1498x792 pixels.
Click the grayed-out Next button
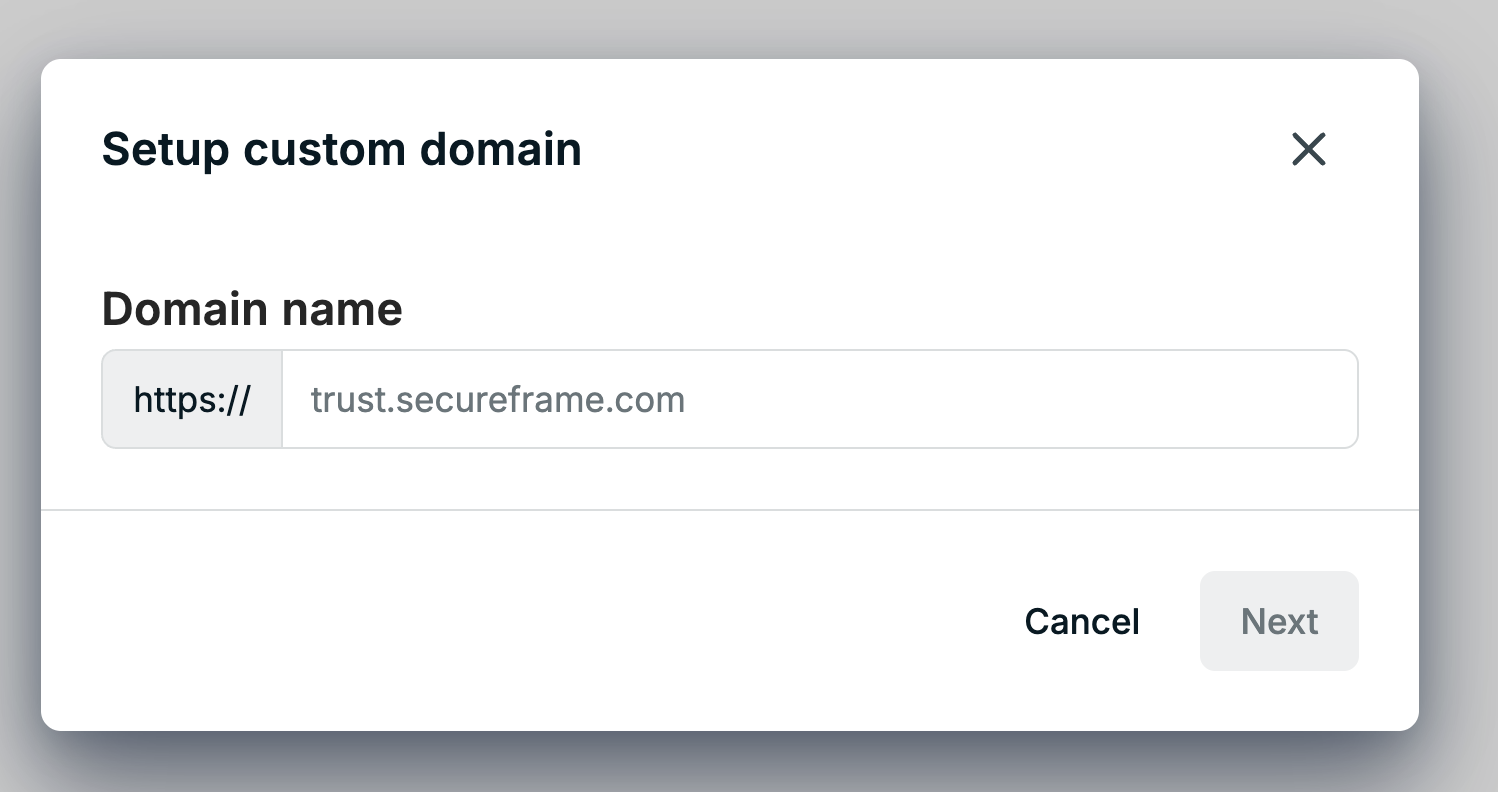1279,621
